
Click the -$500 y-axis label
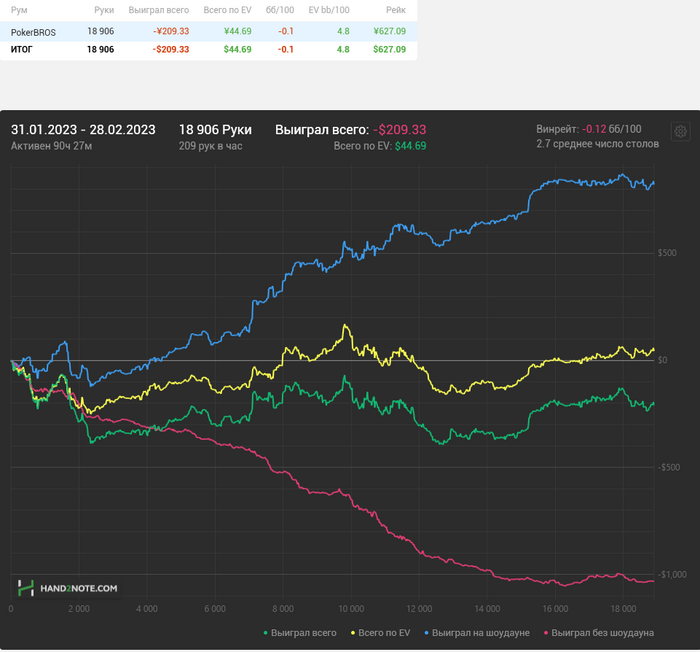669,468
